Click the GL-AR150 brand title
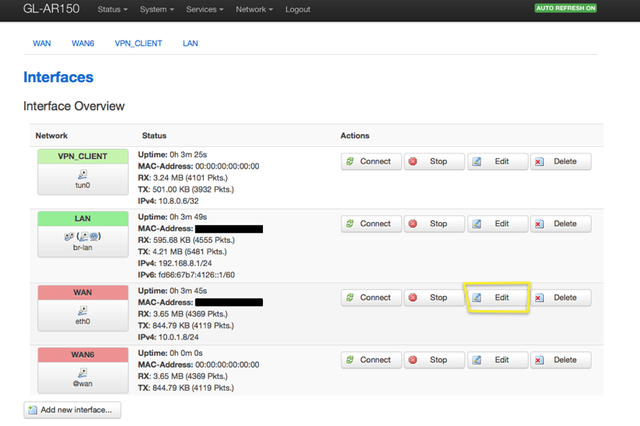This screenshot has width=640, height=426. (x=51, y=9)
